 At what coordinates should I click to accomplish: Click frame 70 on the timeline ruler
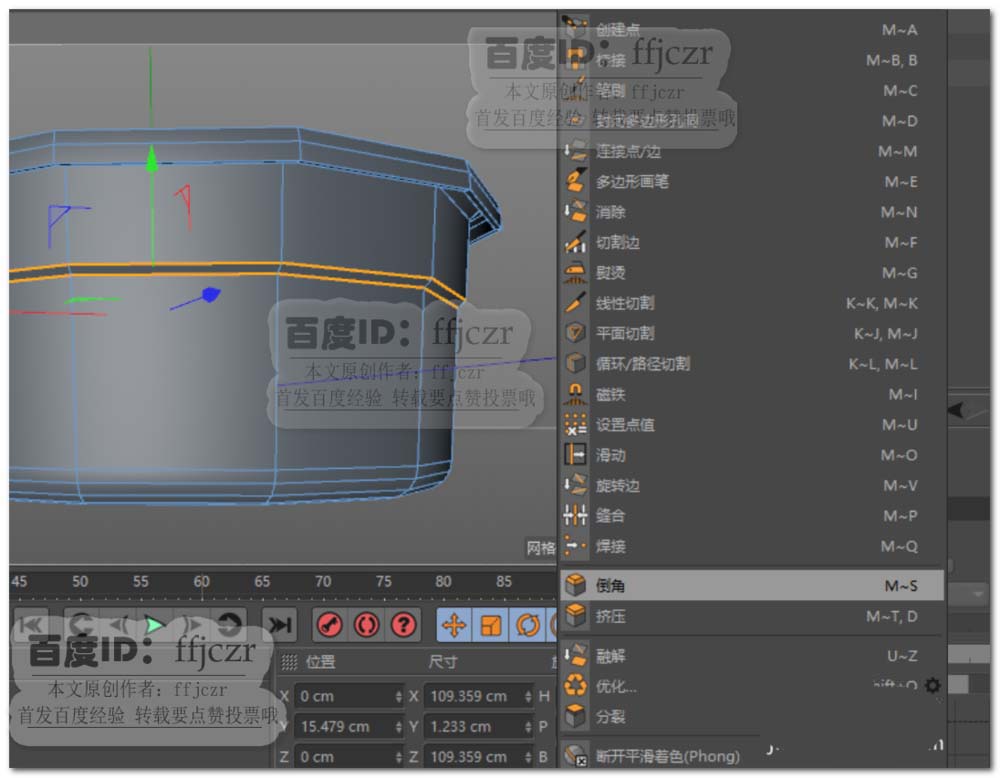click(x=323, y=582)
